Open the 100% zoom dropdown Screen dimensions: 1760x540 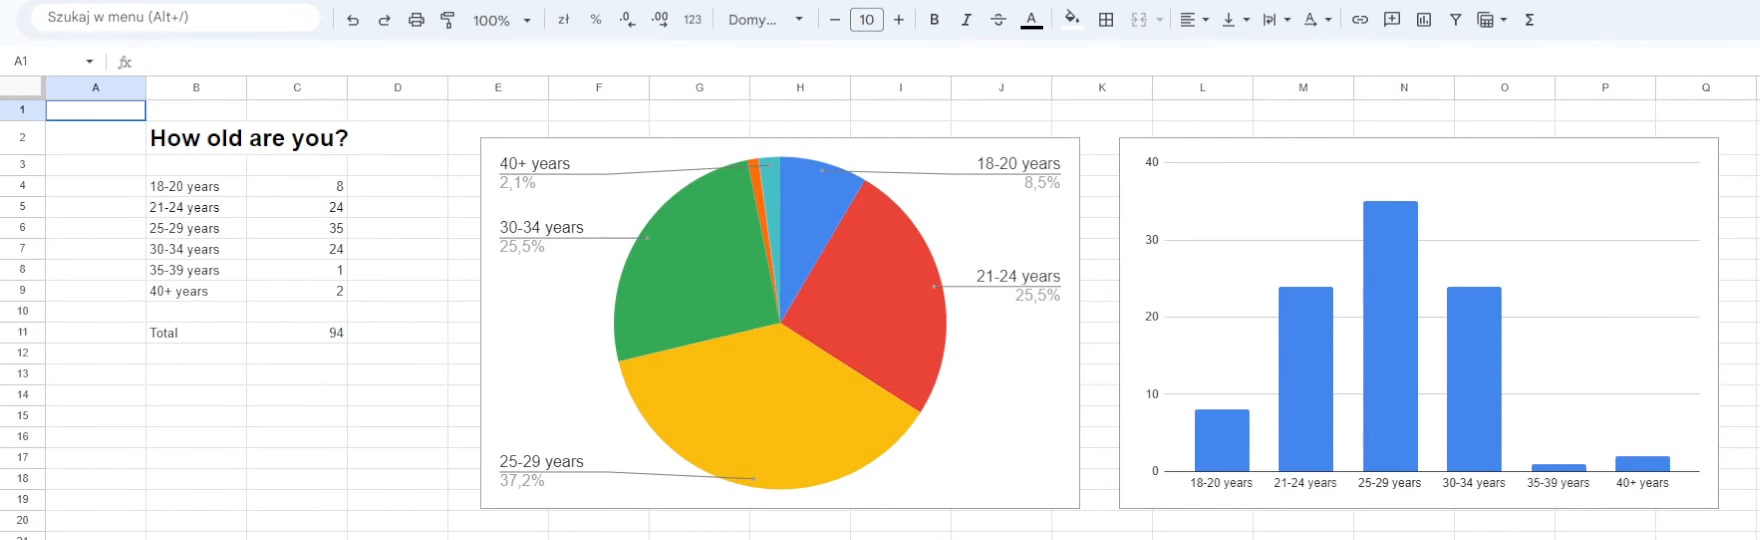click(501, 20)
